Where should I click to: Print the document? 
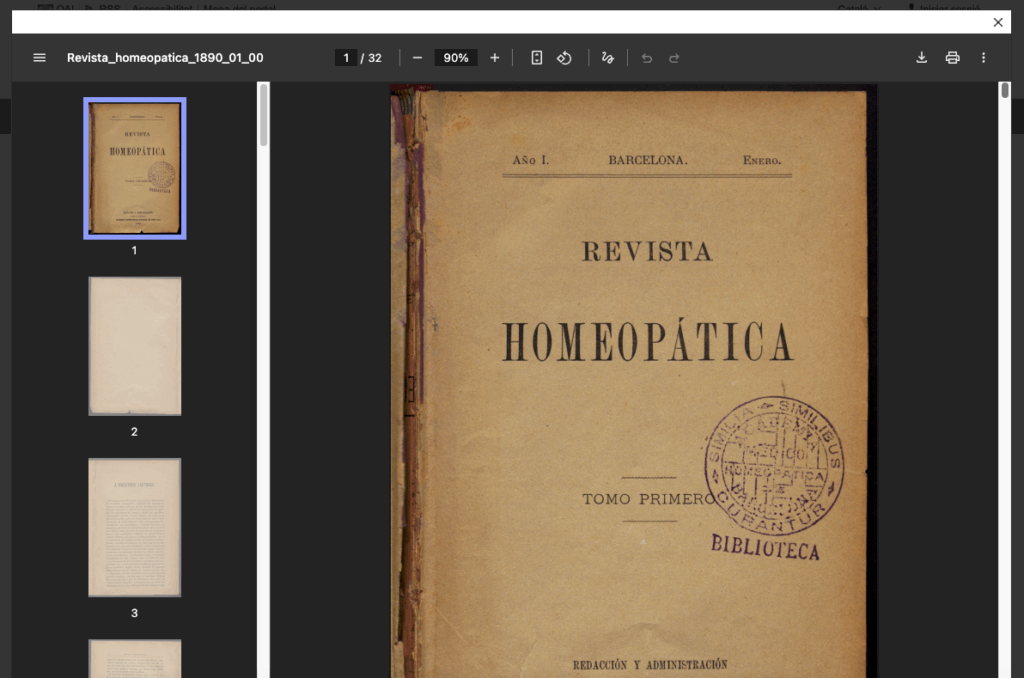[952, 58]
